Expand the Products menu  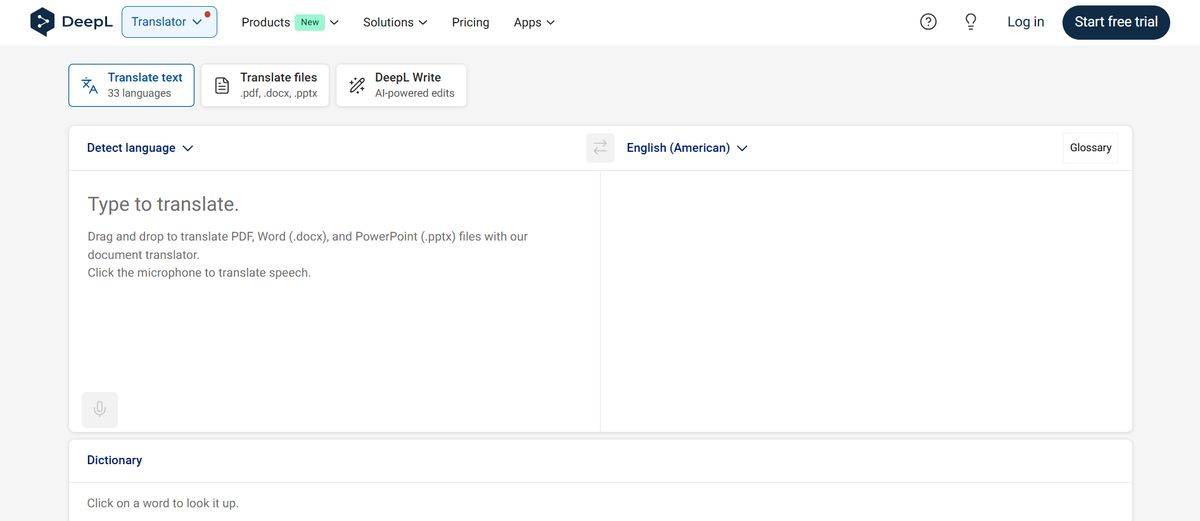pyautogui.click(x=290, y=22)
